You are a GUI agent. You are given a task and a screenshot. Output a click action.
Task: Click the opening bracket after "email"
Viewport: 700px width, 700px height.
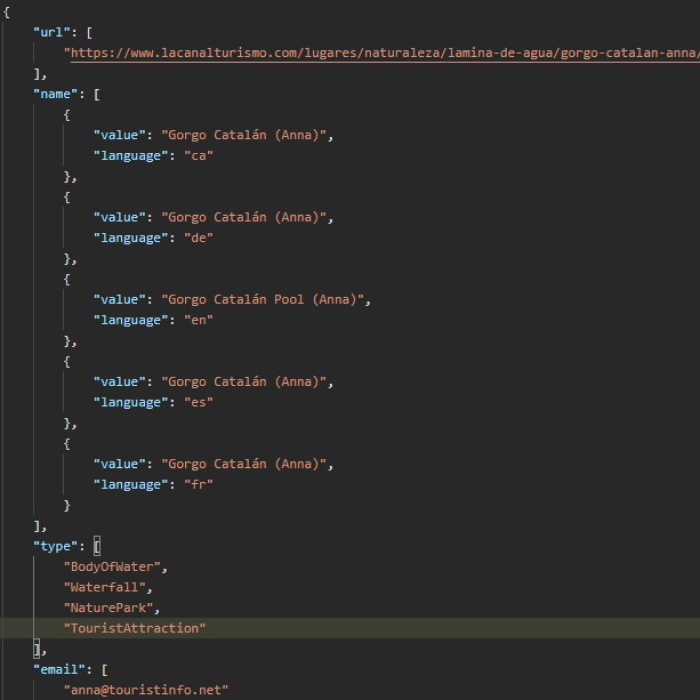coord(104,670)
